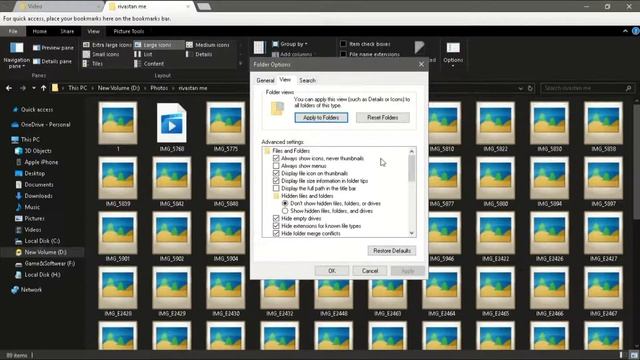The height and width of the screenshot is (360, 640).
Task: Open Quick access in sidebar
Action: point(33,109)
